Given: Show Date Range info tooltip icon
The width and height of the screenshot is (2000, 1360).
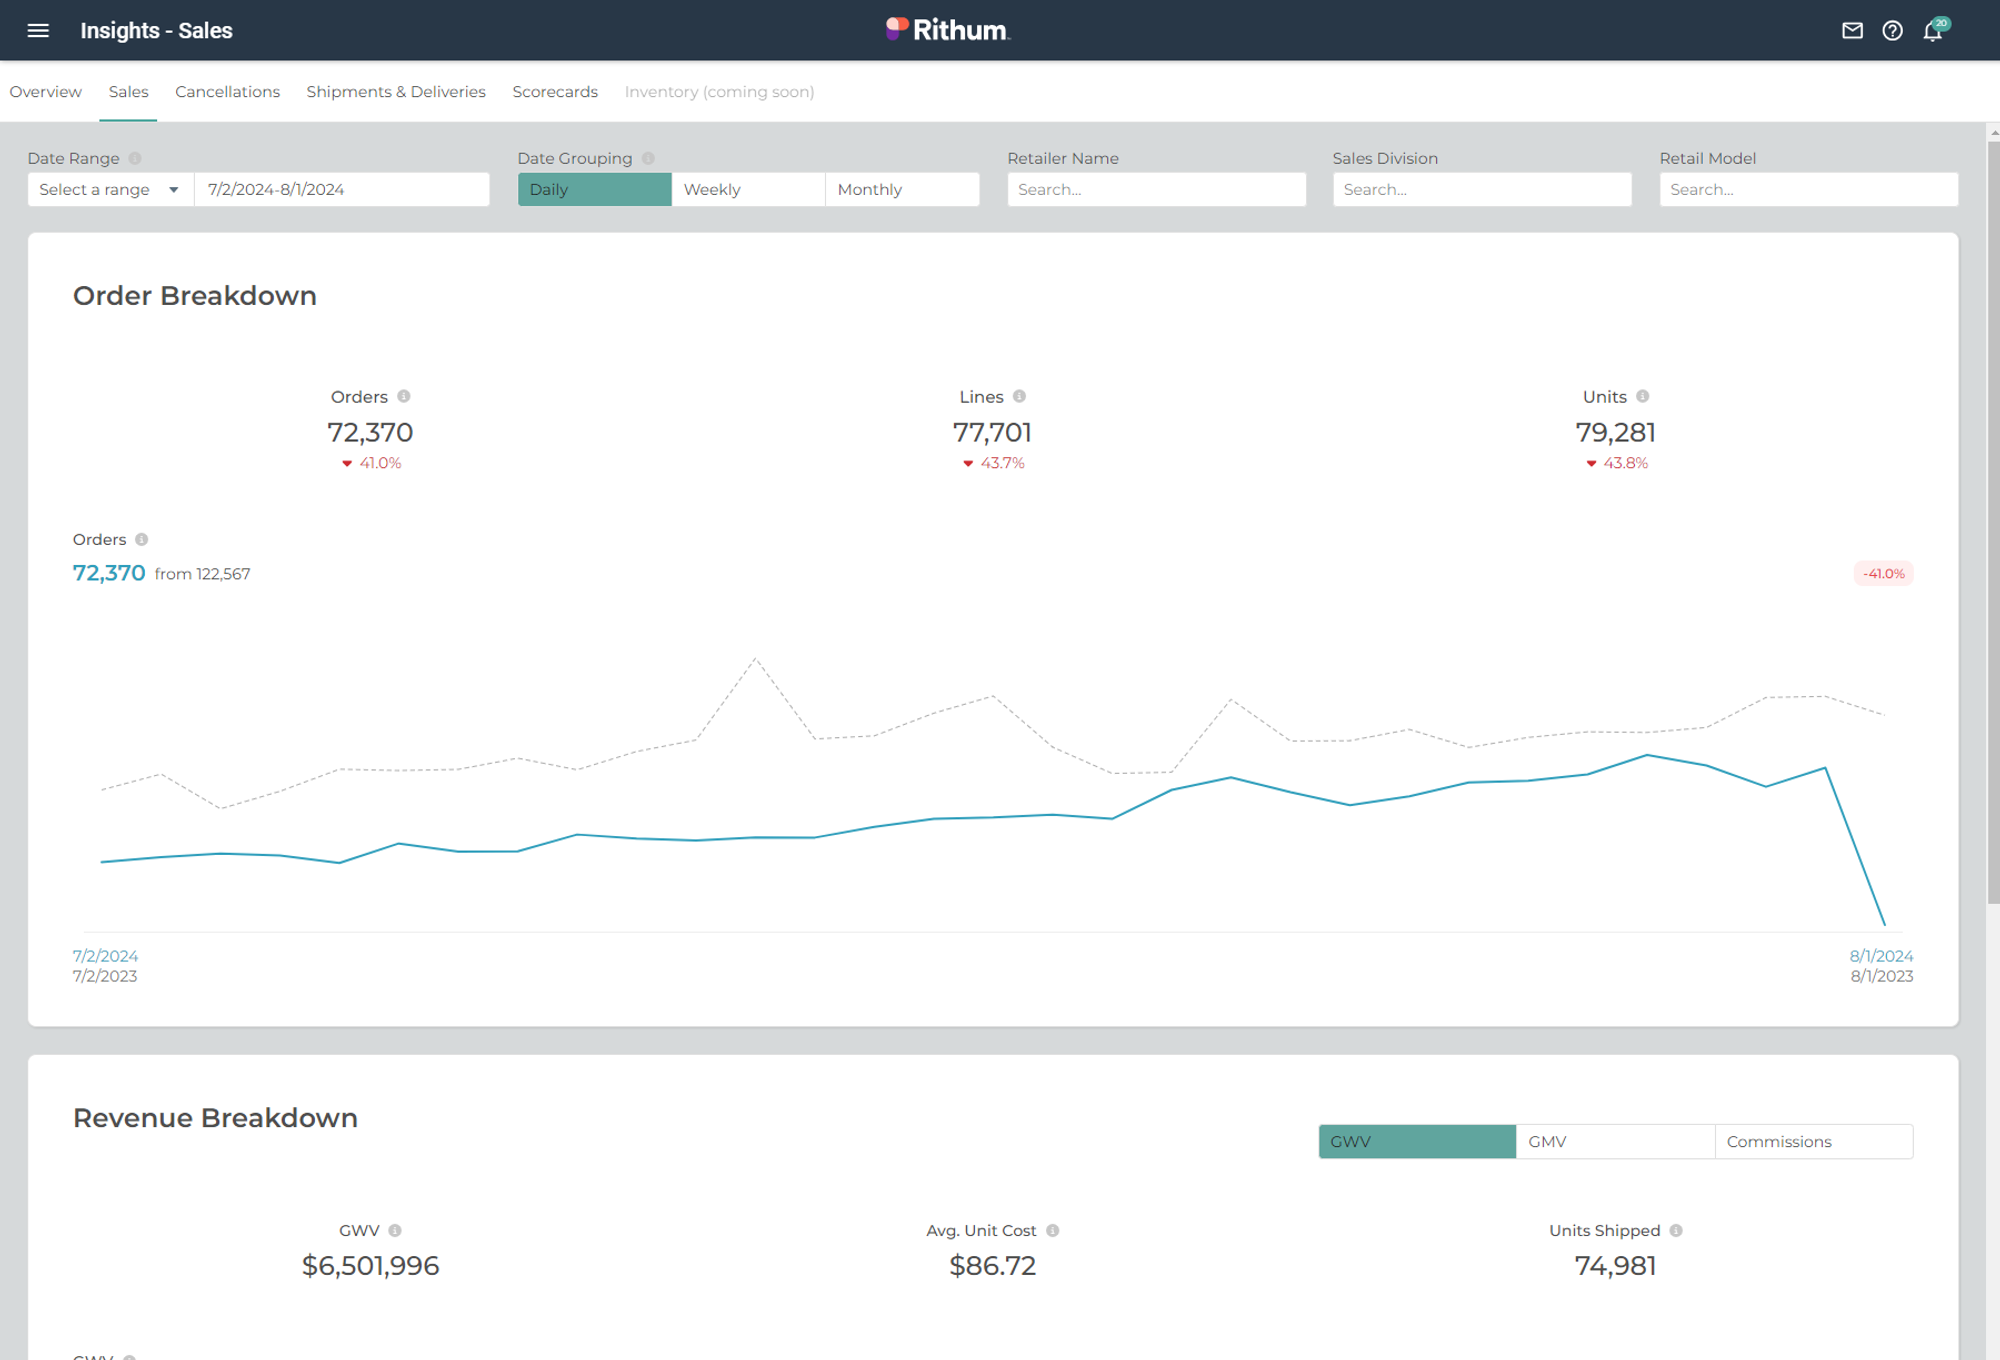Looking at the screenshot, I should click(135, 158).
